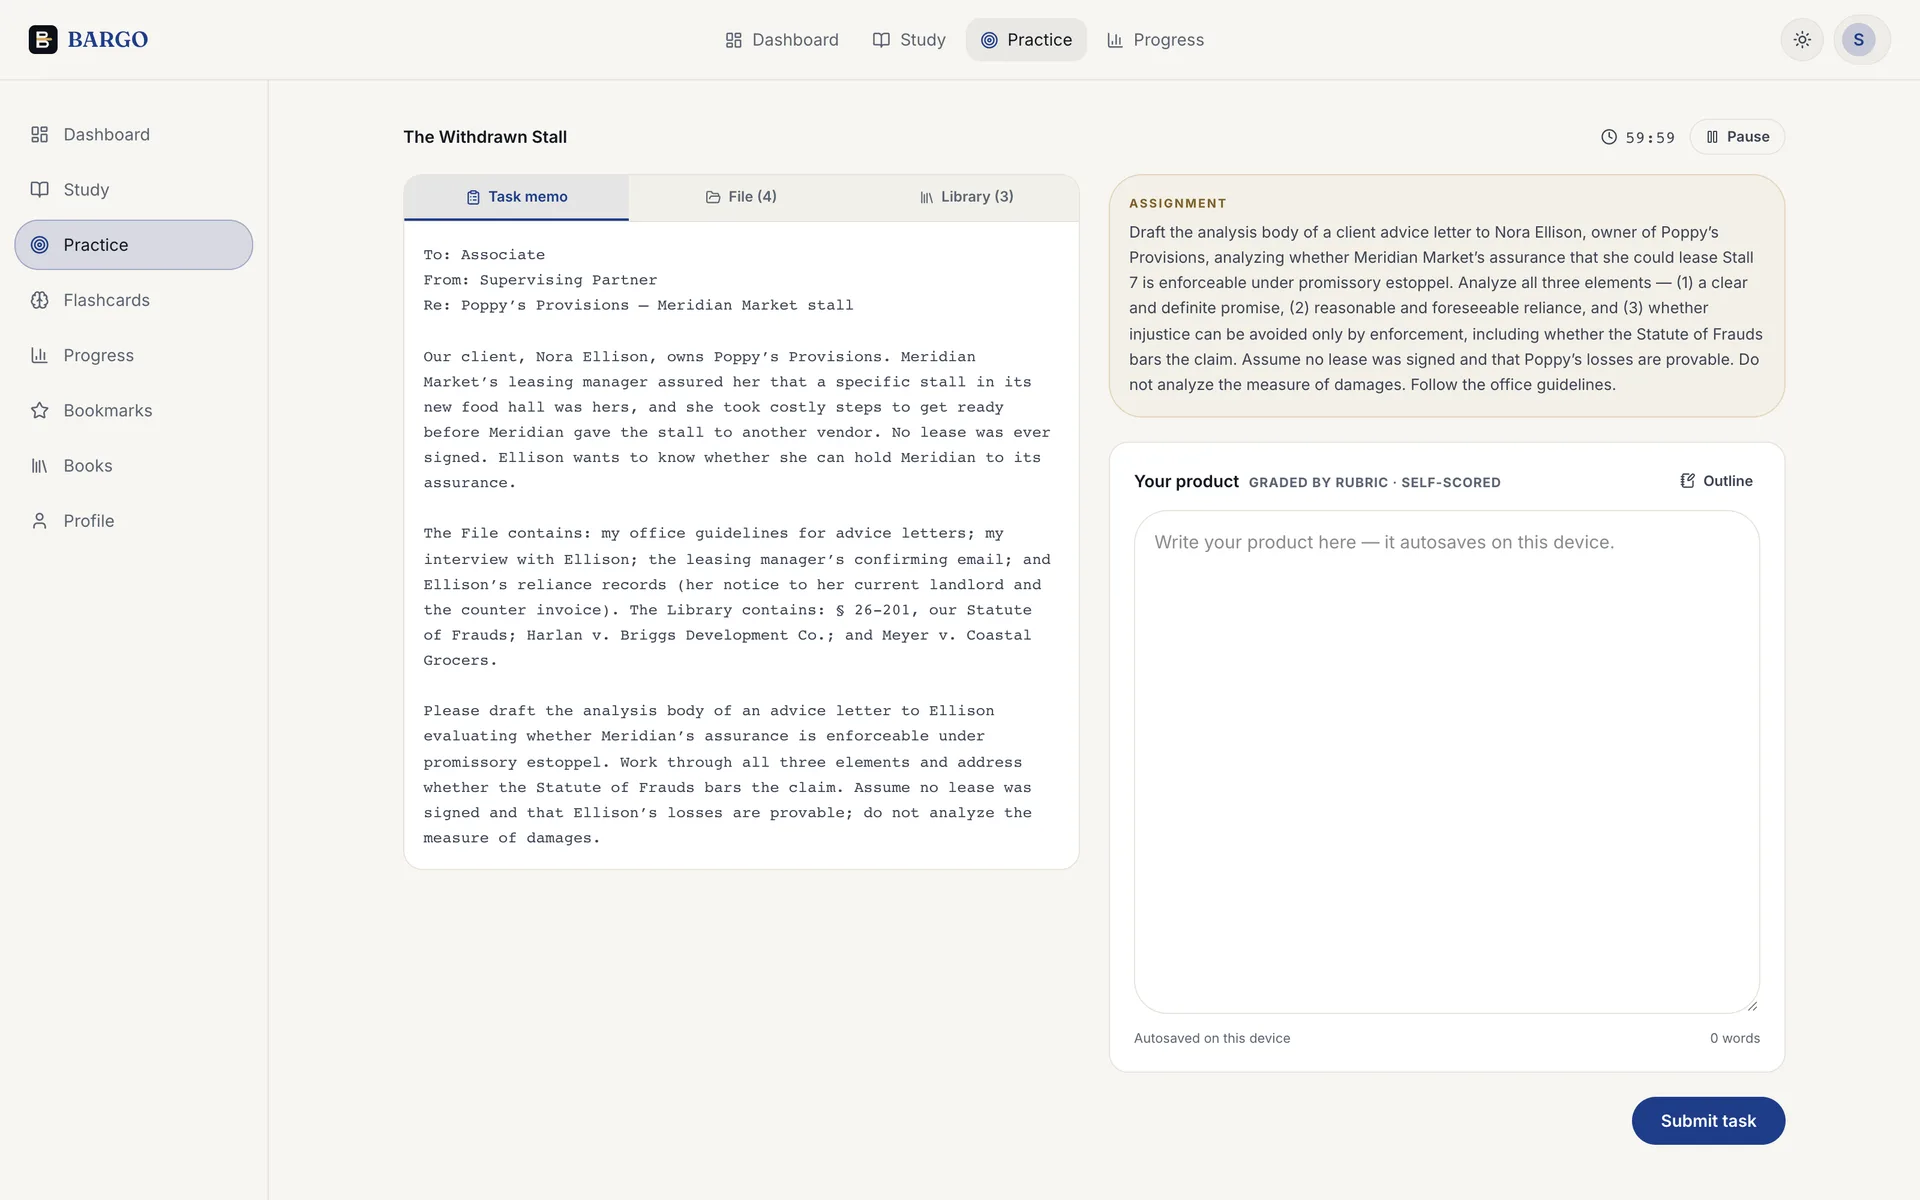Click the title "The Withdrawn Stall"
Screen dimensions: 1920x1200
coord(485,137)
